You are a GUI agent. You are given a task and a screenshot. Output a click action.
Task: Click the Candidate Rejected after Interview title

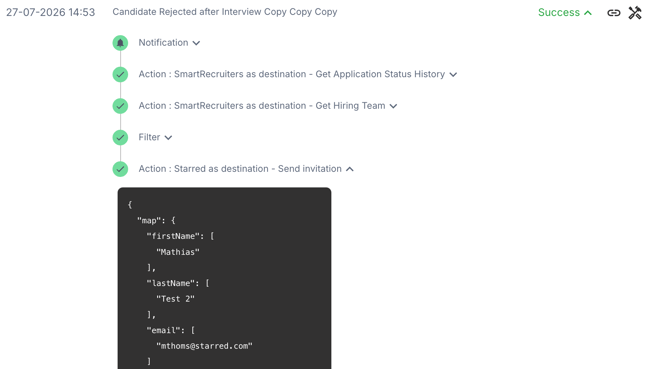pyautogui.click(x=225, y=12)
